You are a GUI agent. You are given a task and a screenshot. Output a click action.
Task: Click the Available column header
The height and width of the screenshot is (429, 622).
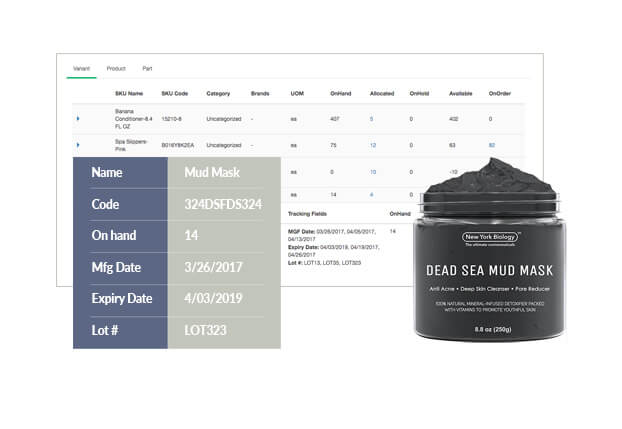[x=461, y=94]
